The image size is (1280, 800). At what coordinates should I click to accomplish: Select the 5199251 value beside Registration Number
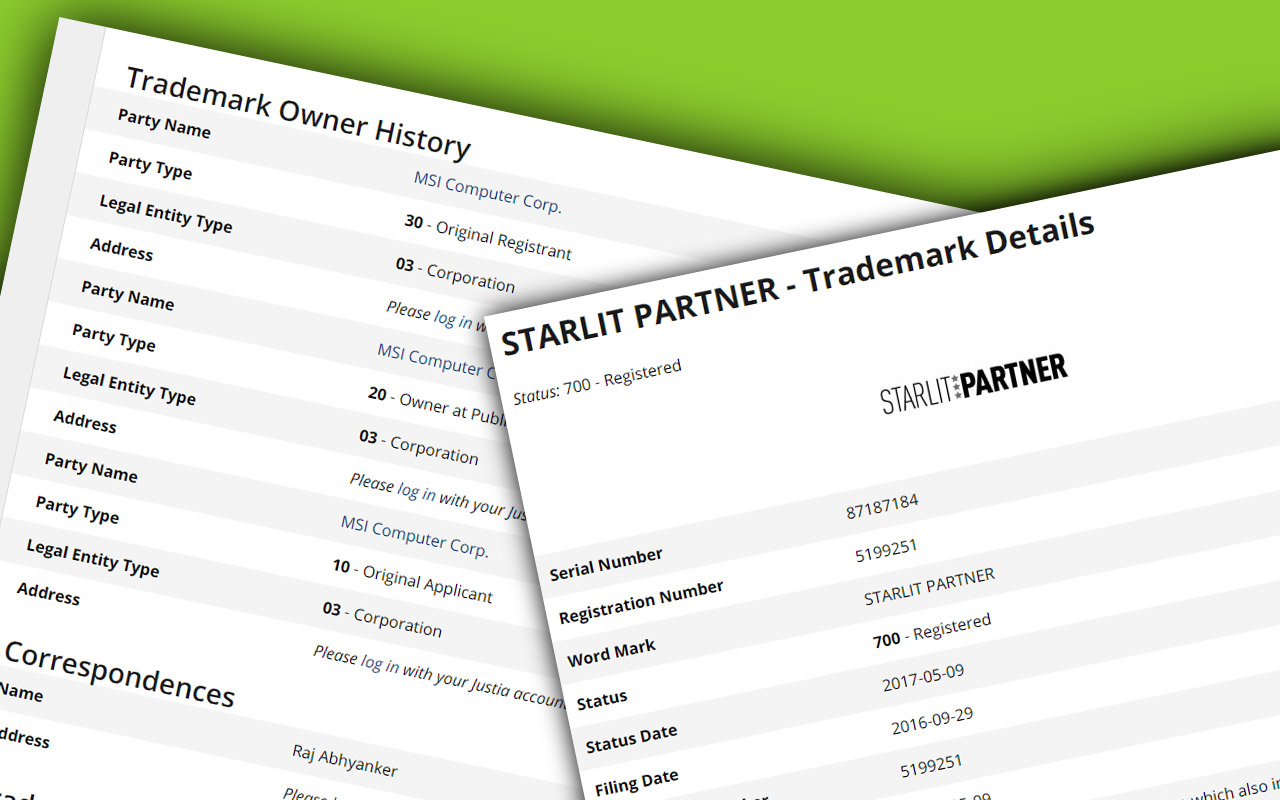(x=886, y=549)
